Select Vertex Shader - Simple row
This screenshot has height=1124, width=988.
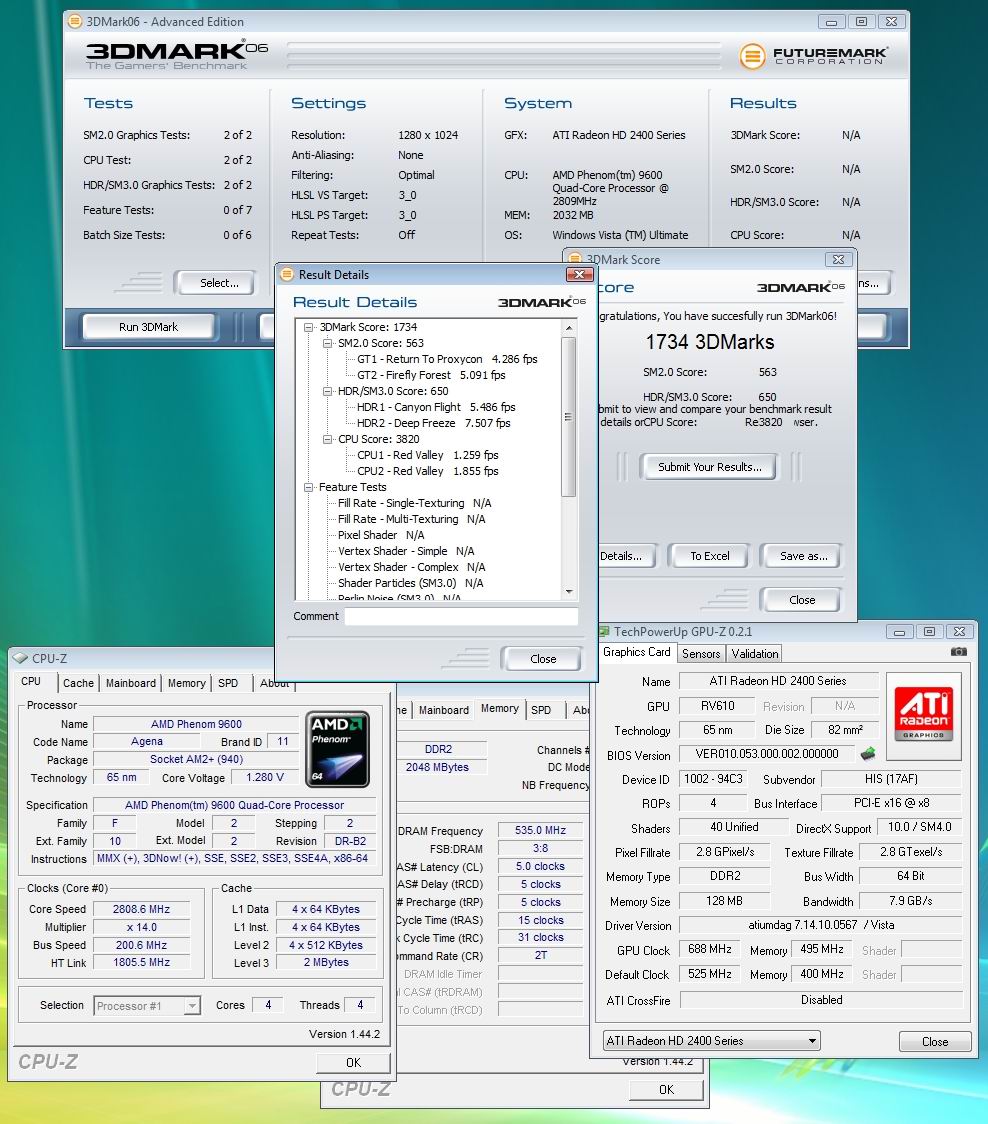406,551
